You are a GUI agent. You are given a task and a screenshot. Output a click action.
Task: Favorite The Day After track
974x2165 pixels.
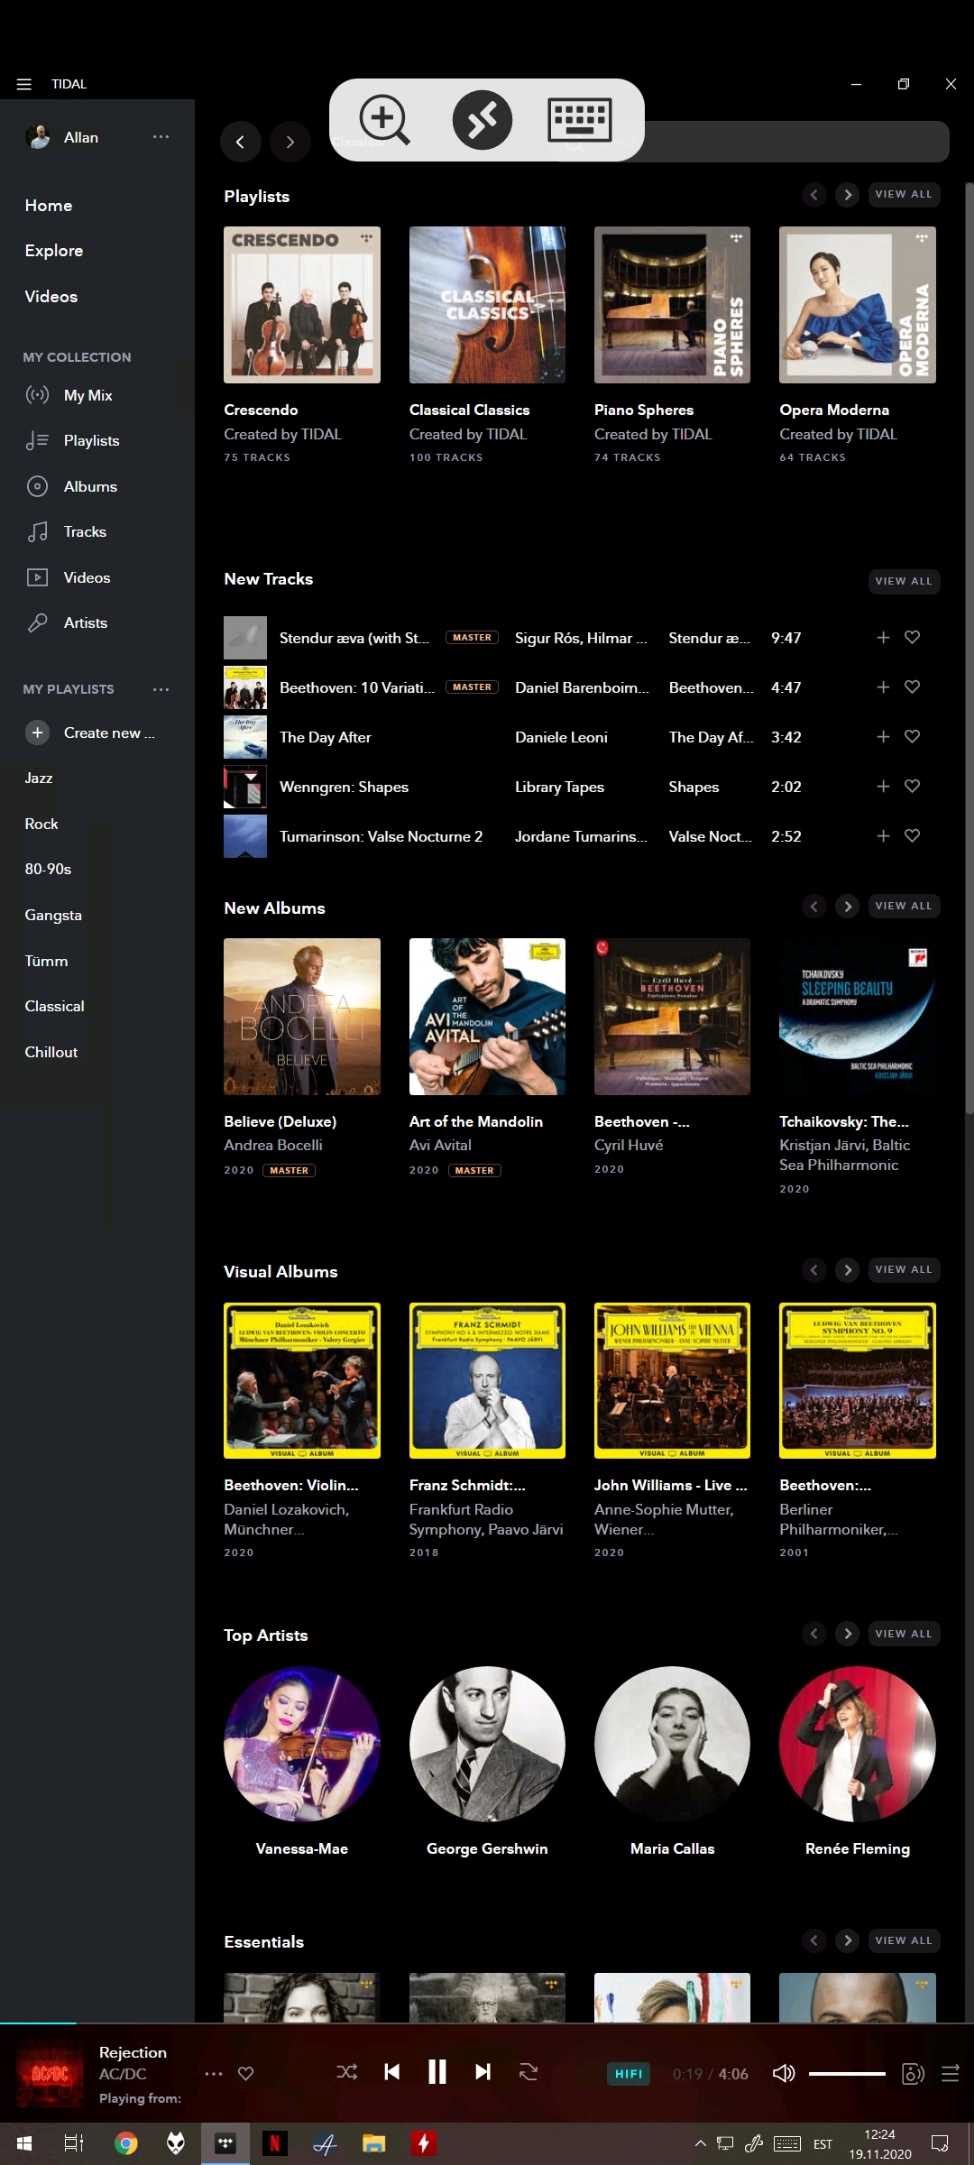(x=912, y=737)
